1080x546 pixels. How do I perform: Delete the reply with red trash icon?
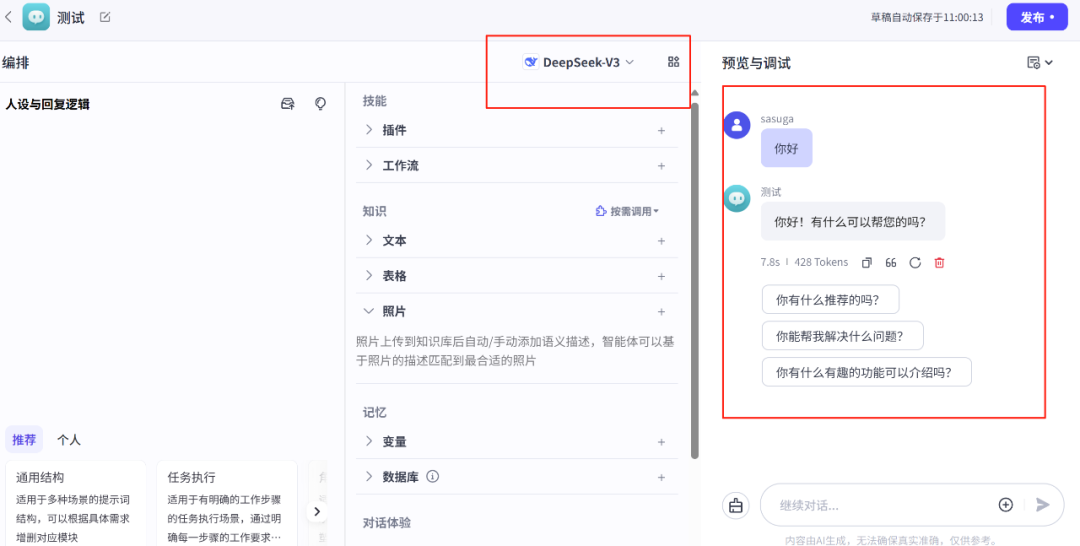tap(939, 262)
